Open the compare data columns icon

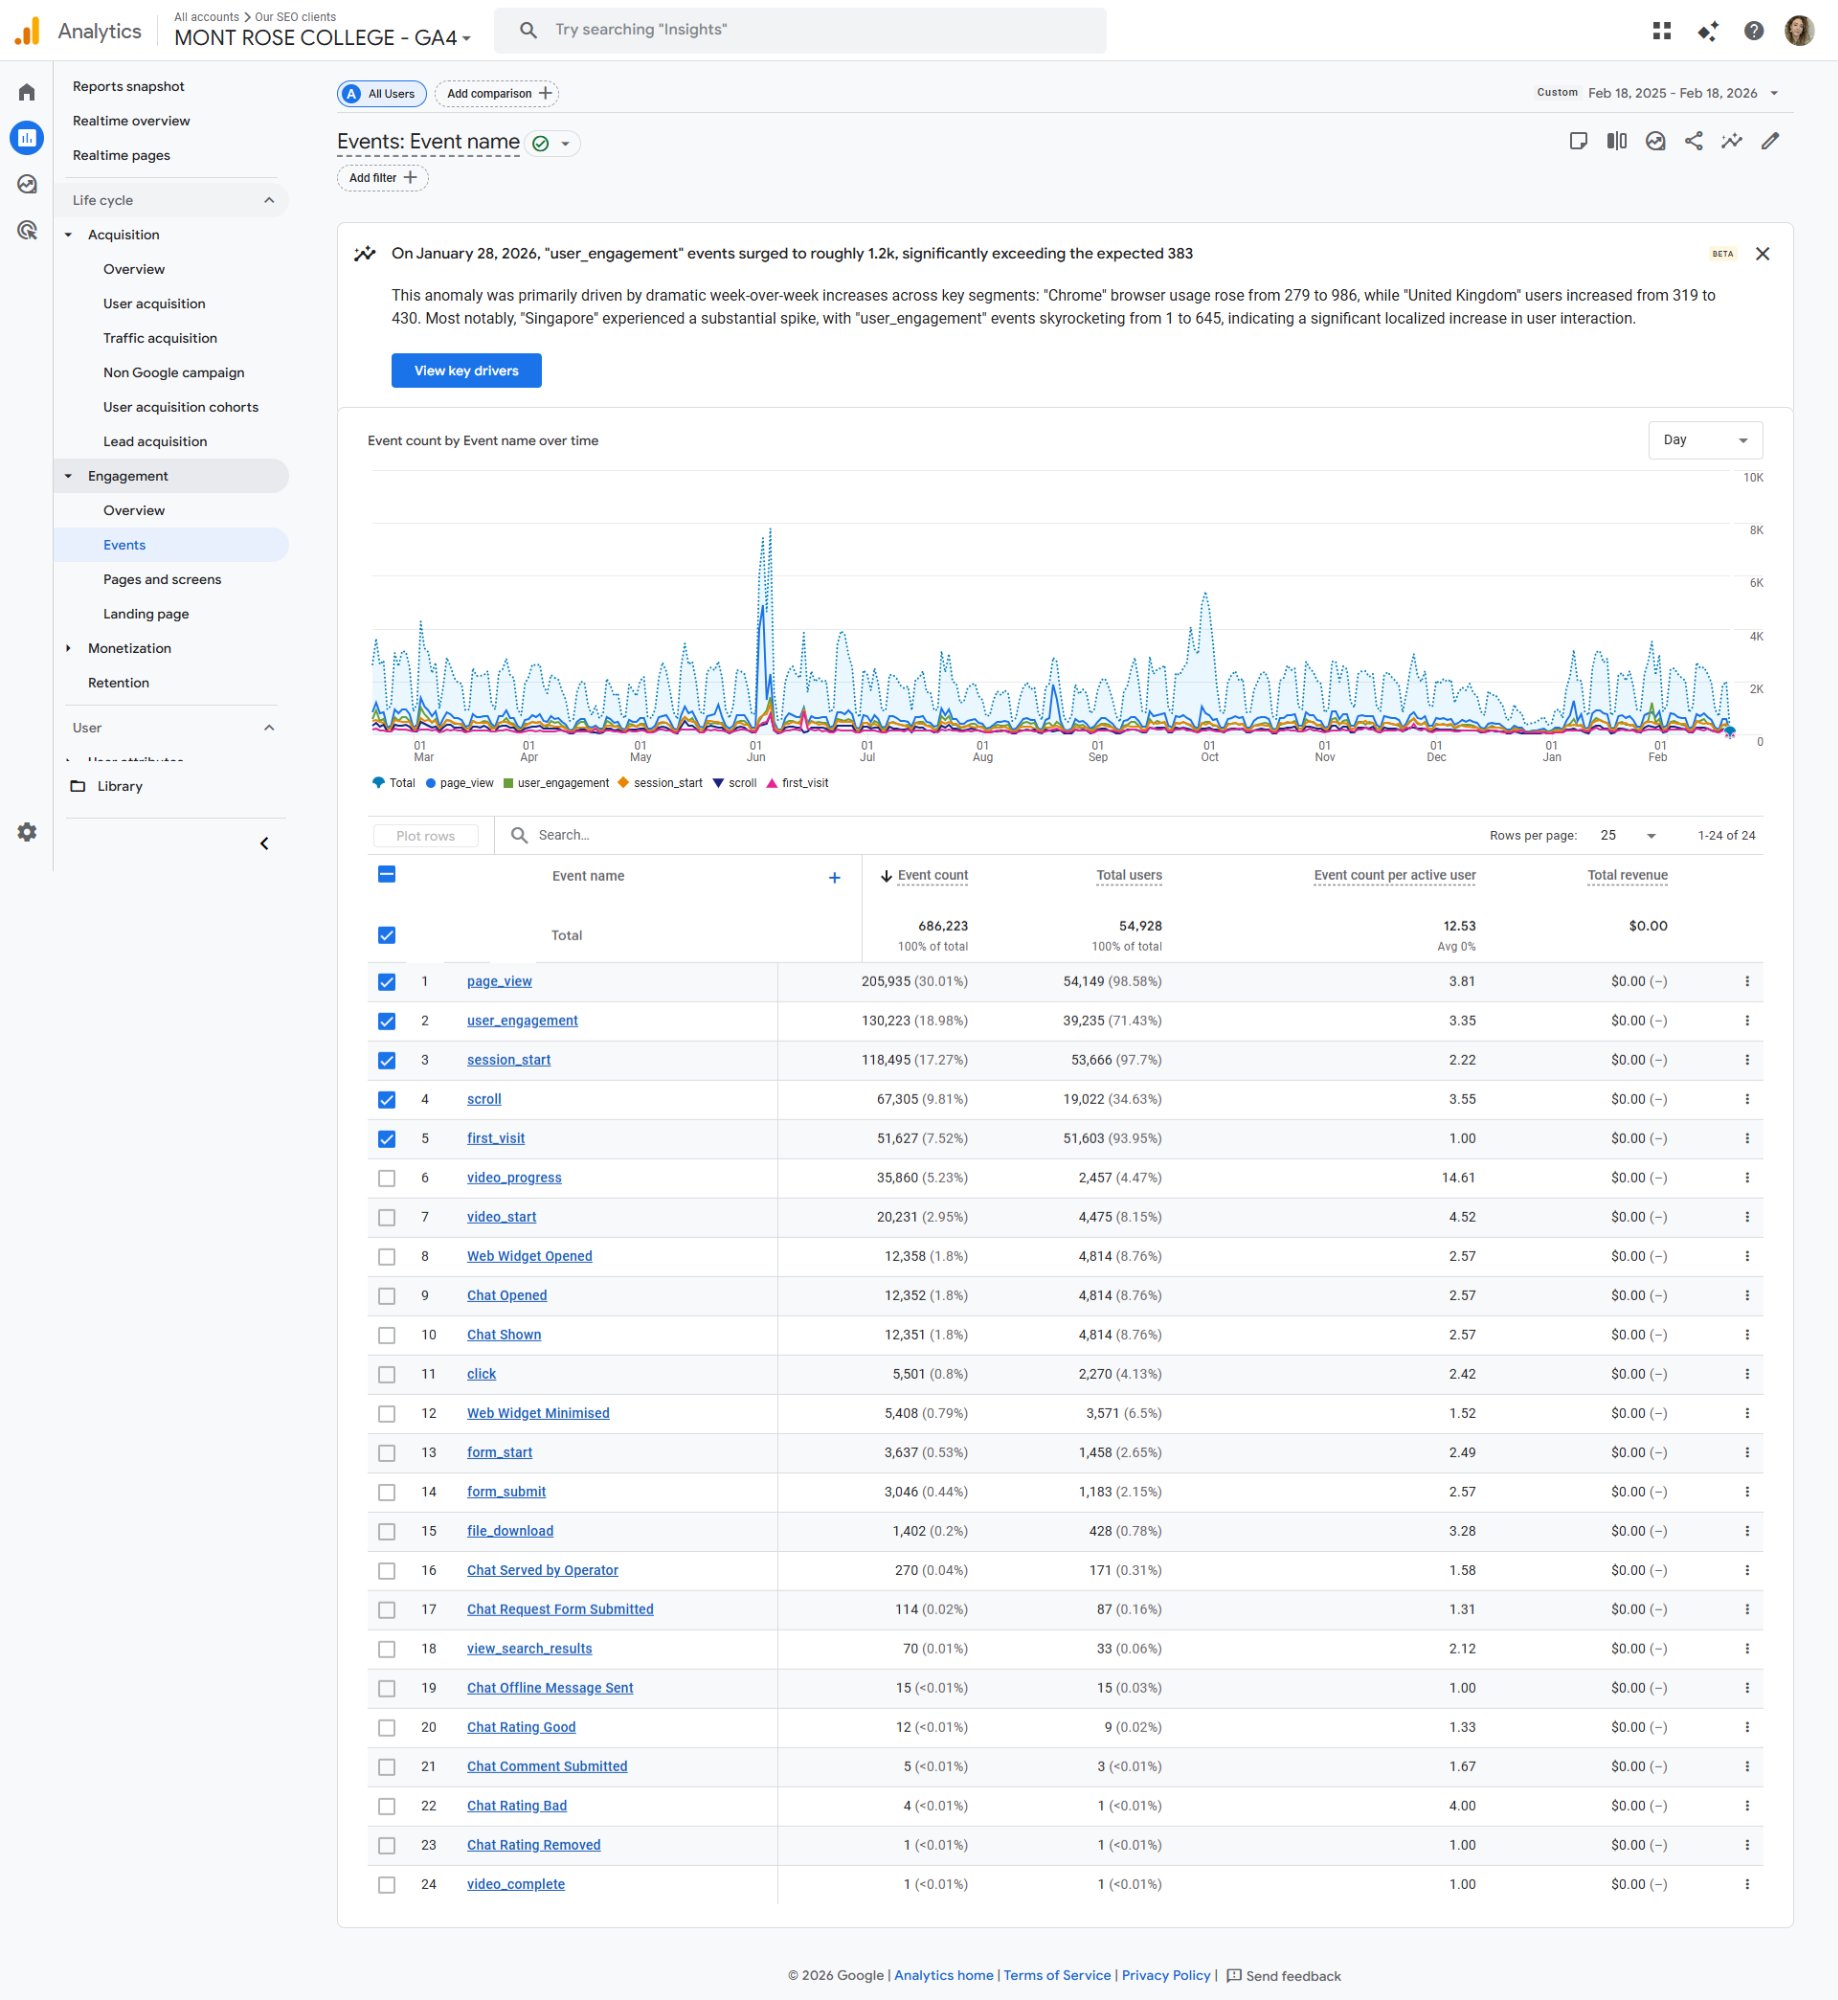click(x=1616, y=141)
